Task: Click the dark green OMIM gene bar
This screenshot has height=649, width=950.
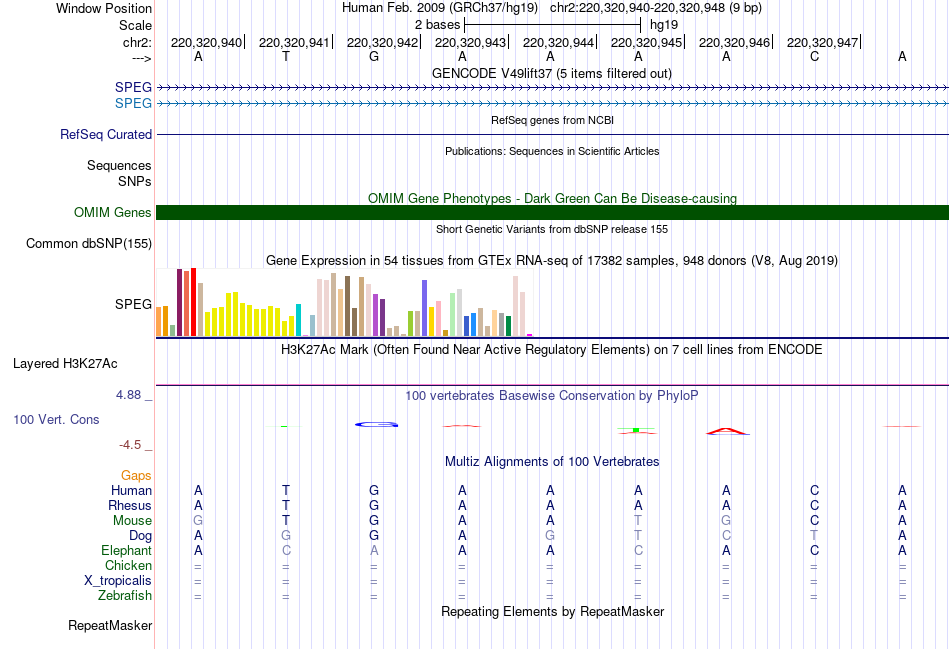Action: 552,213
